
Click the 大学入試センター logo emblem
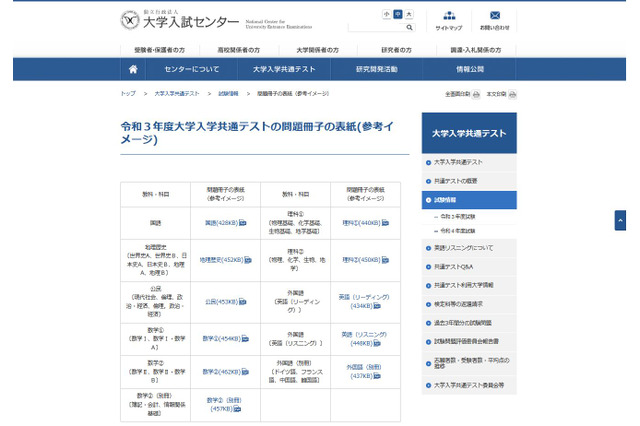tap(130, 20)
